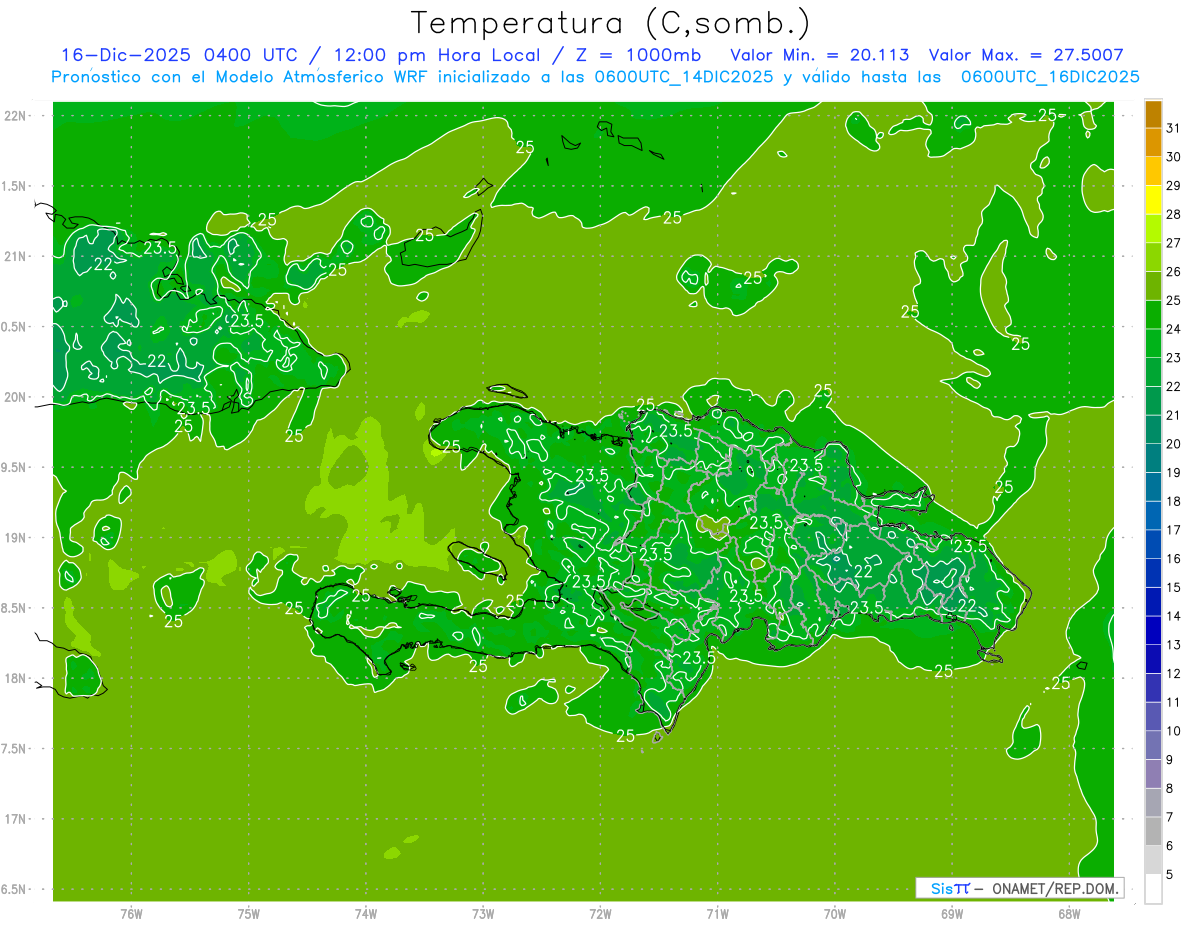This screenshot has width=1200, height=927.
Task: Click the color bar label 20
Action: click(1174, 443)
